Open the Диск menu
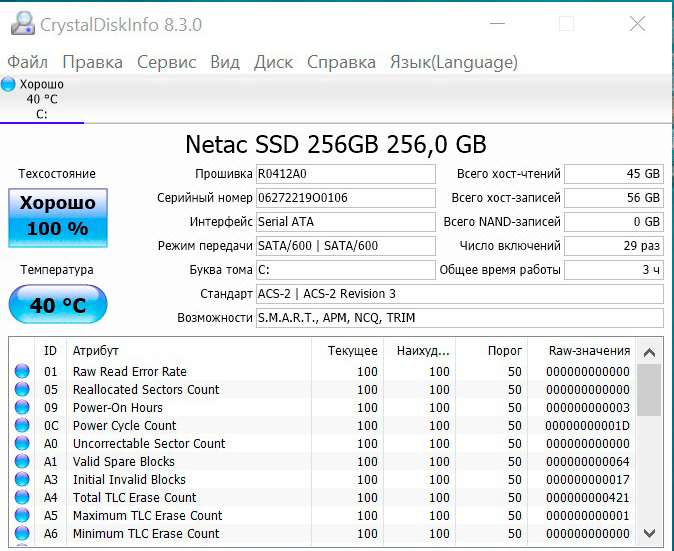The height and width of the screenshot is (551, 674). [x=273, y=62]
